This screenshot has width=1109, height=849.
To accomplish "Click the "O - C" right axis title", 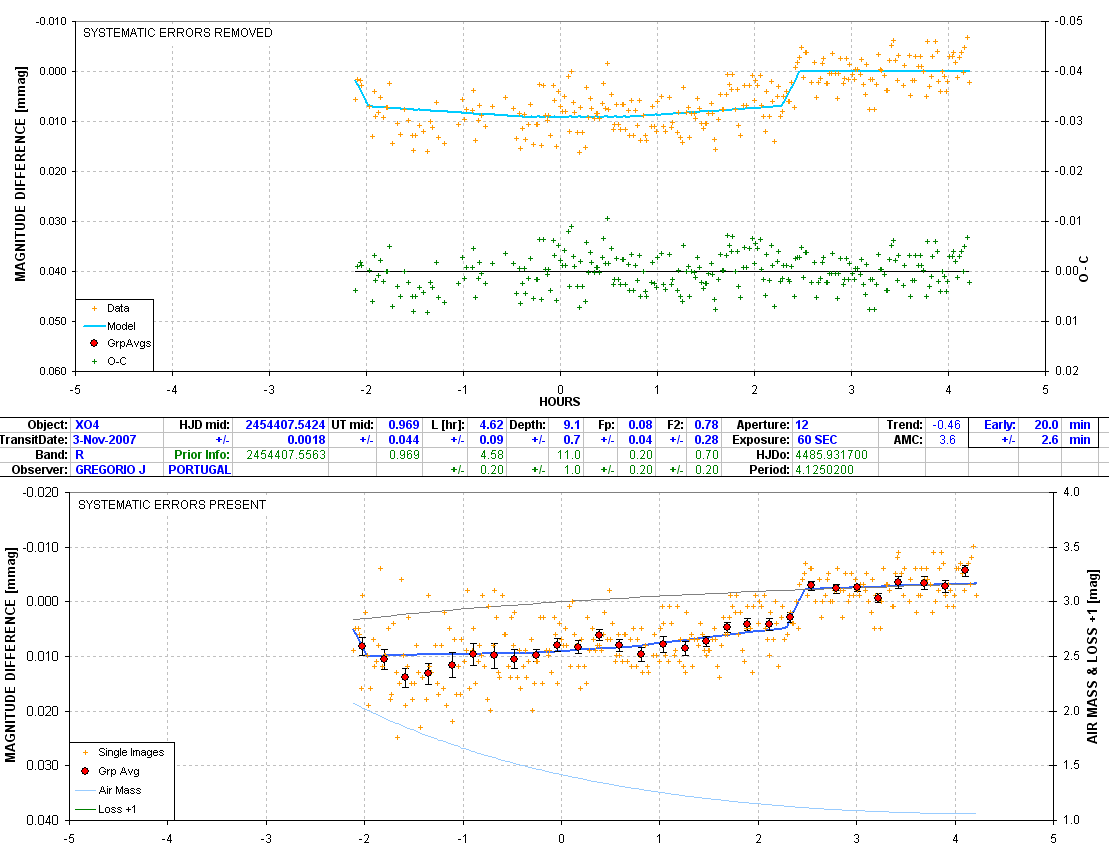I will click(x=1084, y=269).
